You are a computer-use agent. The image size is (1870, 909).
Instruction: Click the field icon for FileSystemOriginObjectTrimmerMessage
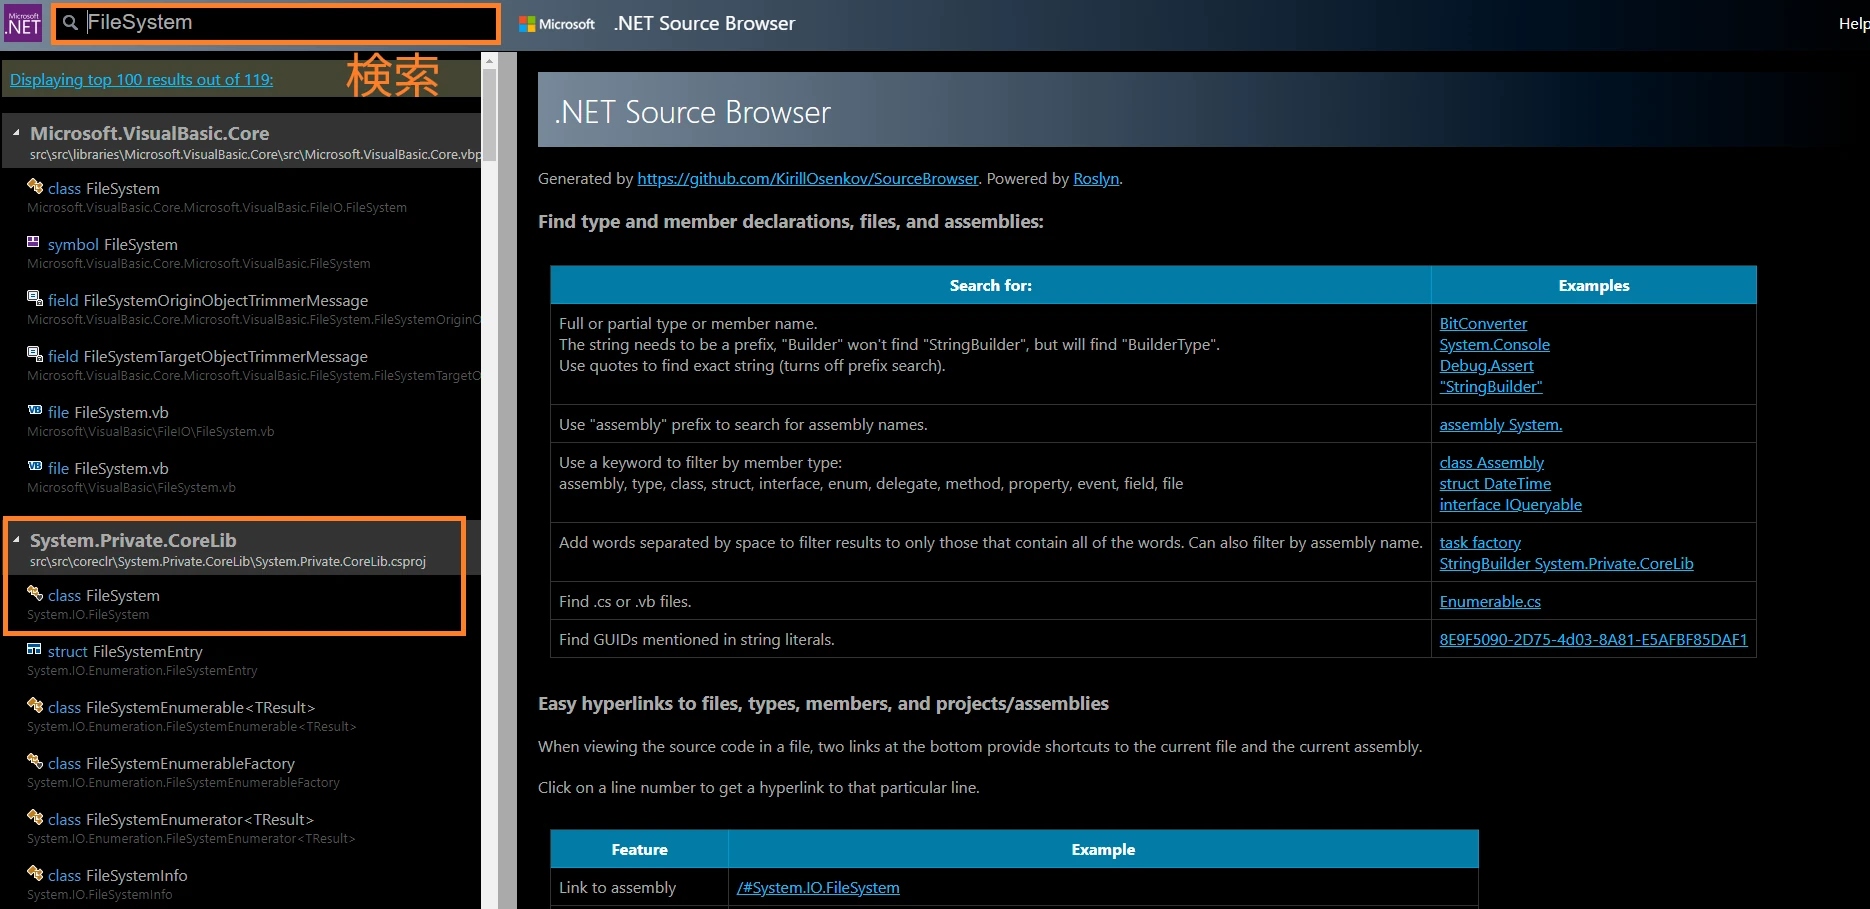[35, 298]
